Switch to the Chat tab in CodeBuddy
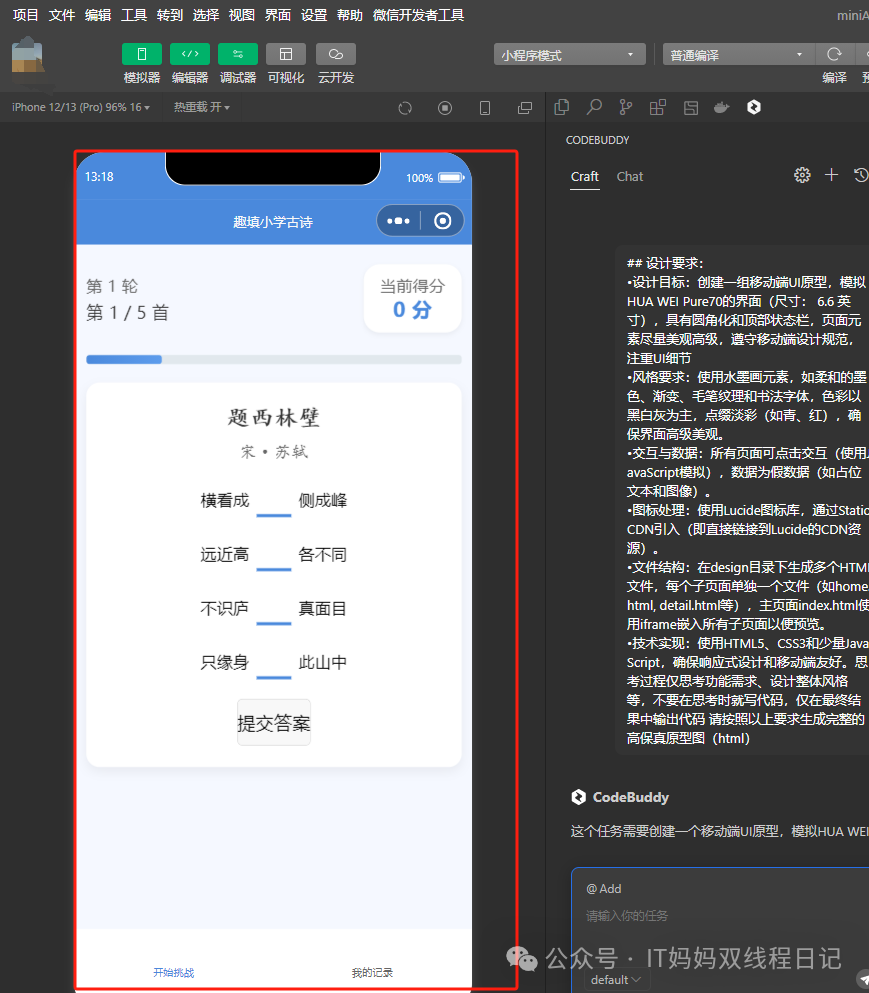Image resolution: width=869 pixels, height=993 pixels. click(630, 177)
